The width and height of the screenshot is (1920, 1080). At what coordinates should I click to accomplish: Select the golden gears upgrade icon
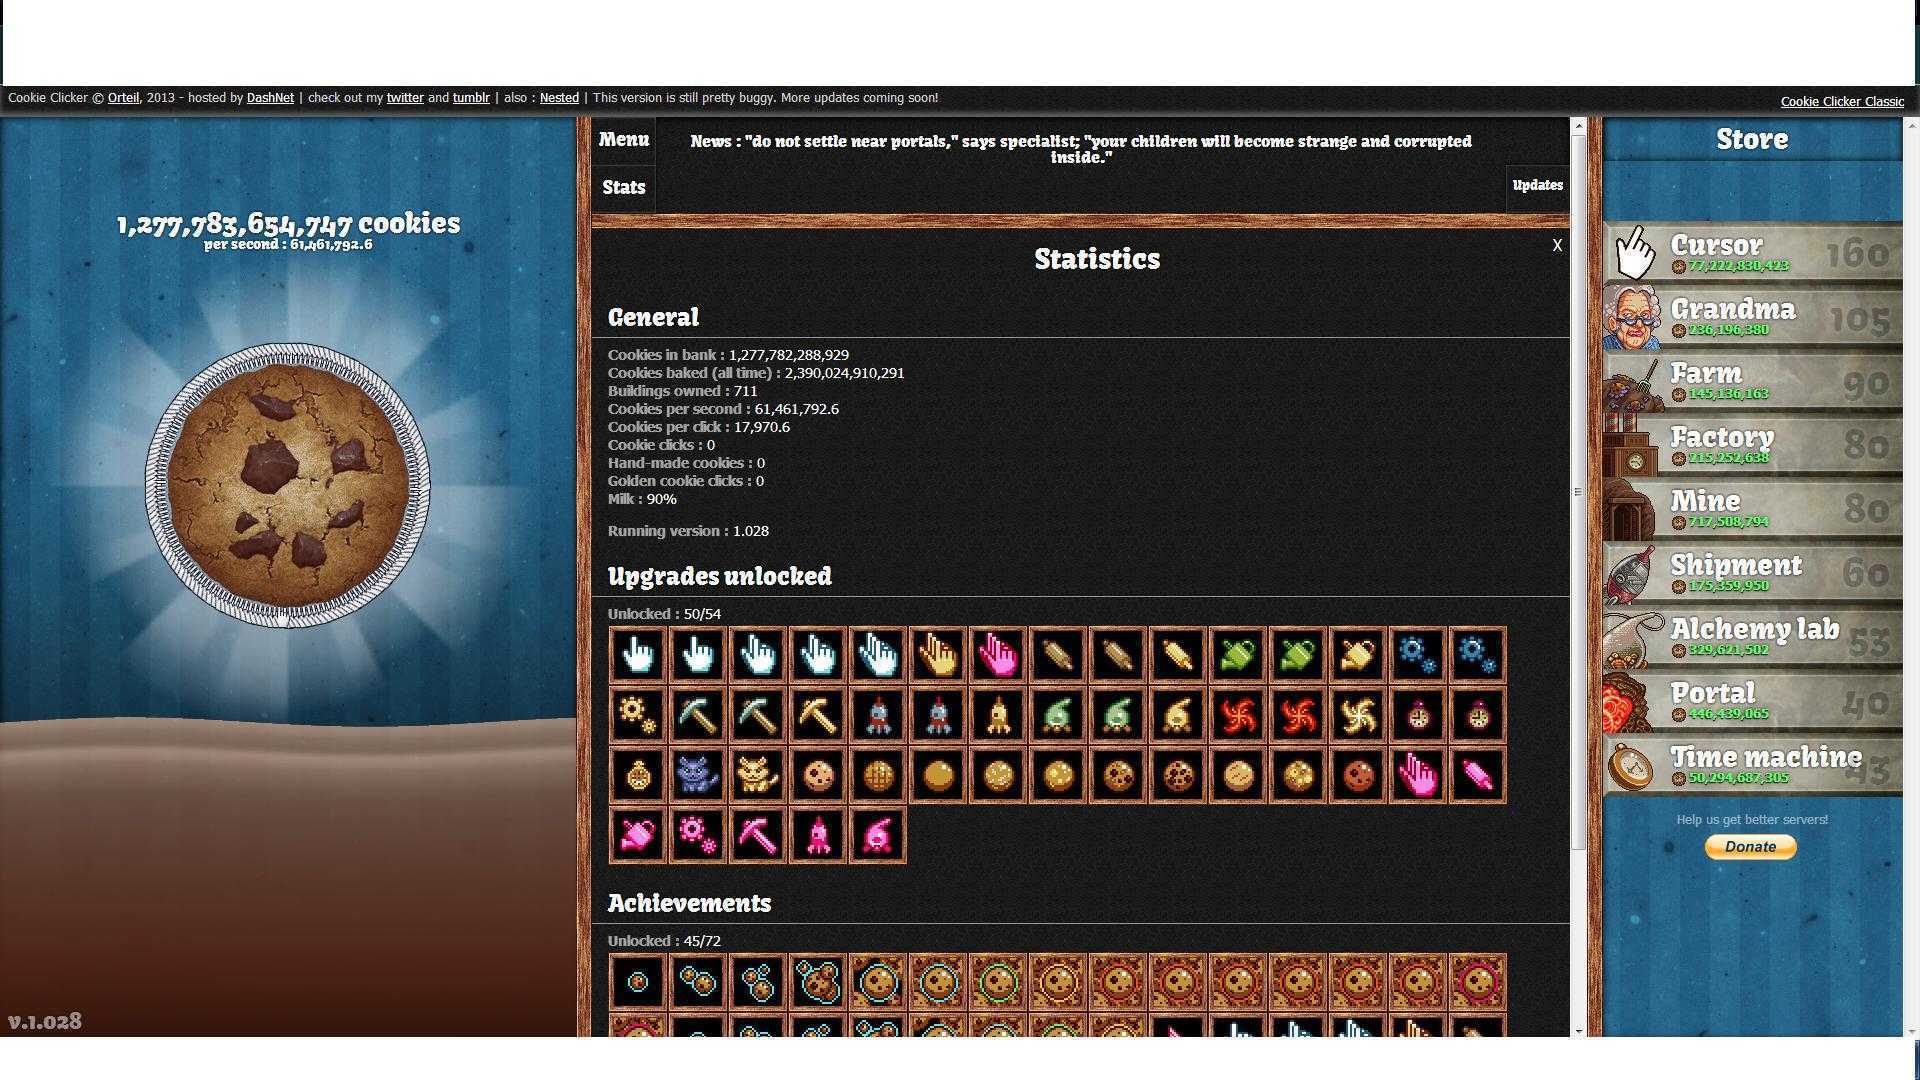638,716
